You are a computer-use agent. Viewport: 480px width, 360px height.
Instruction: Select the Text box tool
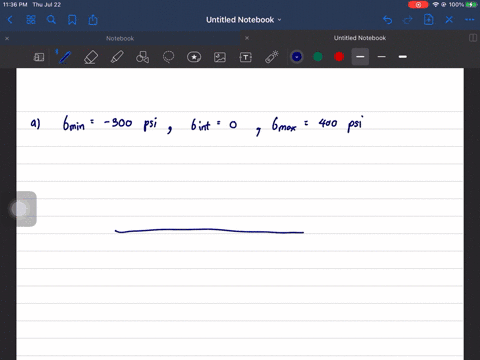pyautogui.click(x=246, y=57)
